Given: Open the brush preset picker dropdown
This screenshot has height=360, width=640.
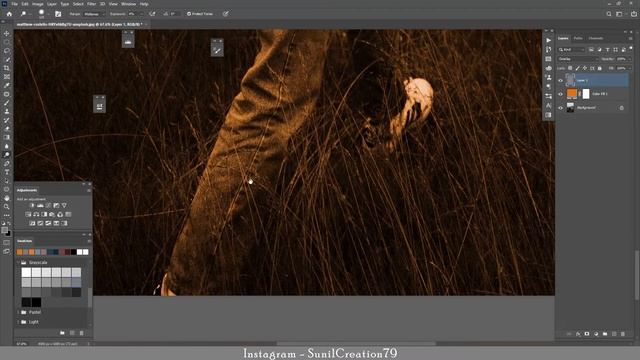Looking at the screenshot, I should pos(48,14).
